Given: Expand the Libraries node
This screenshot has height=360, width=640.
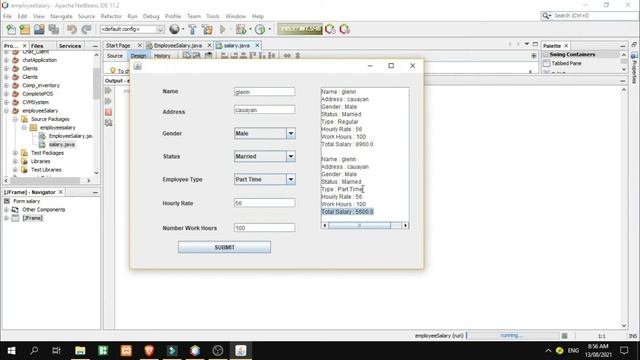Looking at the screenshot, I should [15, 161].
